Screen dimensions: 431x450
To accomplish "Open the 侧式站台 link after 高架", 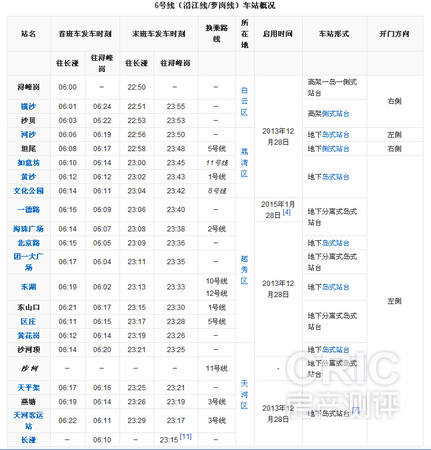I will click(336, 114).
